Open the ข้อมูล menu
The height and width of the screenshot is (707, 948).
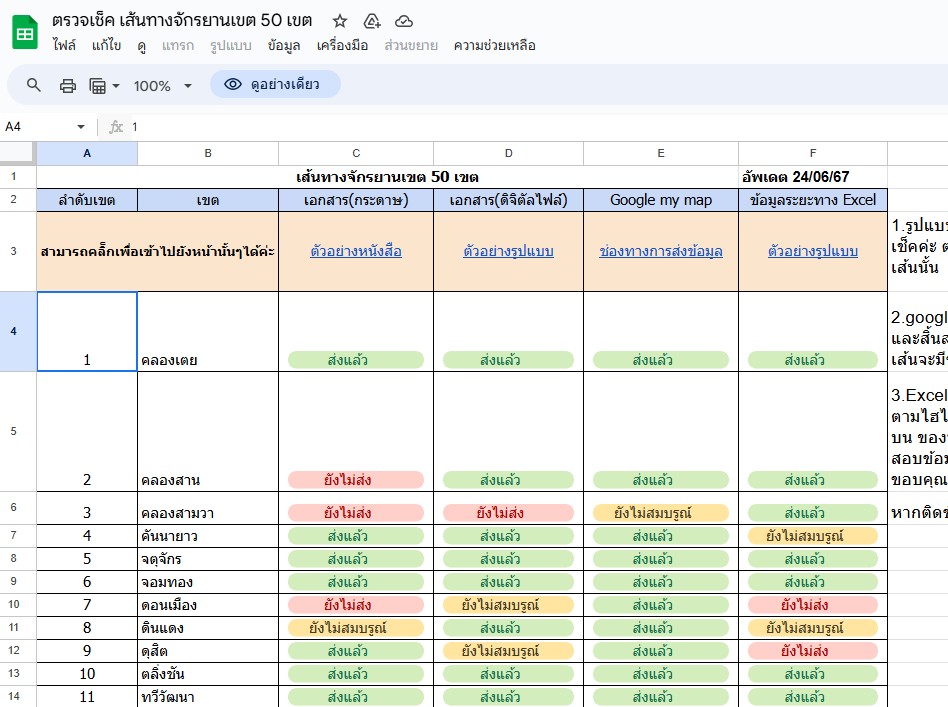284,46
